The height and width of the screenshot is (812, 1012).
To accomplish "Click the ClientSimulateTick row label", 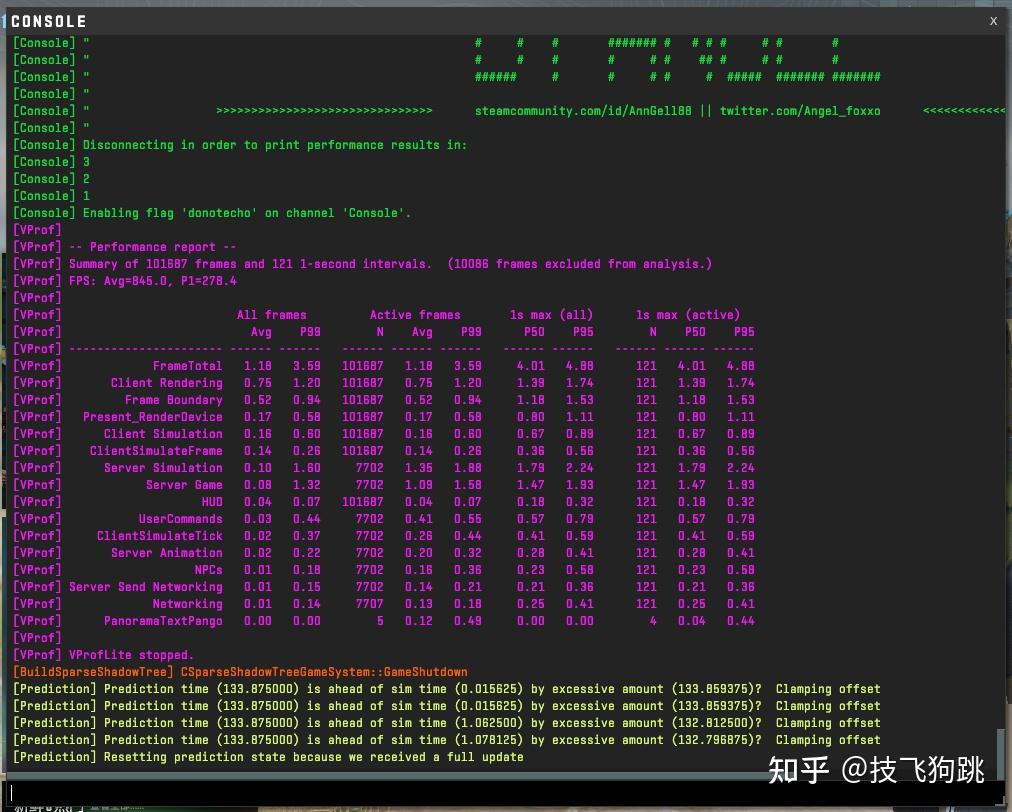I will point(159,536).
